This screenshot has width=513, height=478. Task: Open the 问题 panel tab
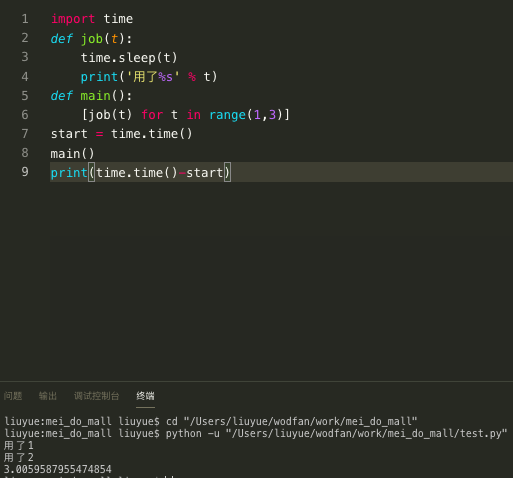click(x=13, y=396)
